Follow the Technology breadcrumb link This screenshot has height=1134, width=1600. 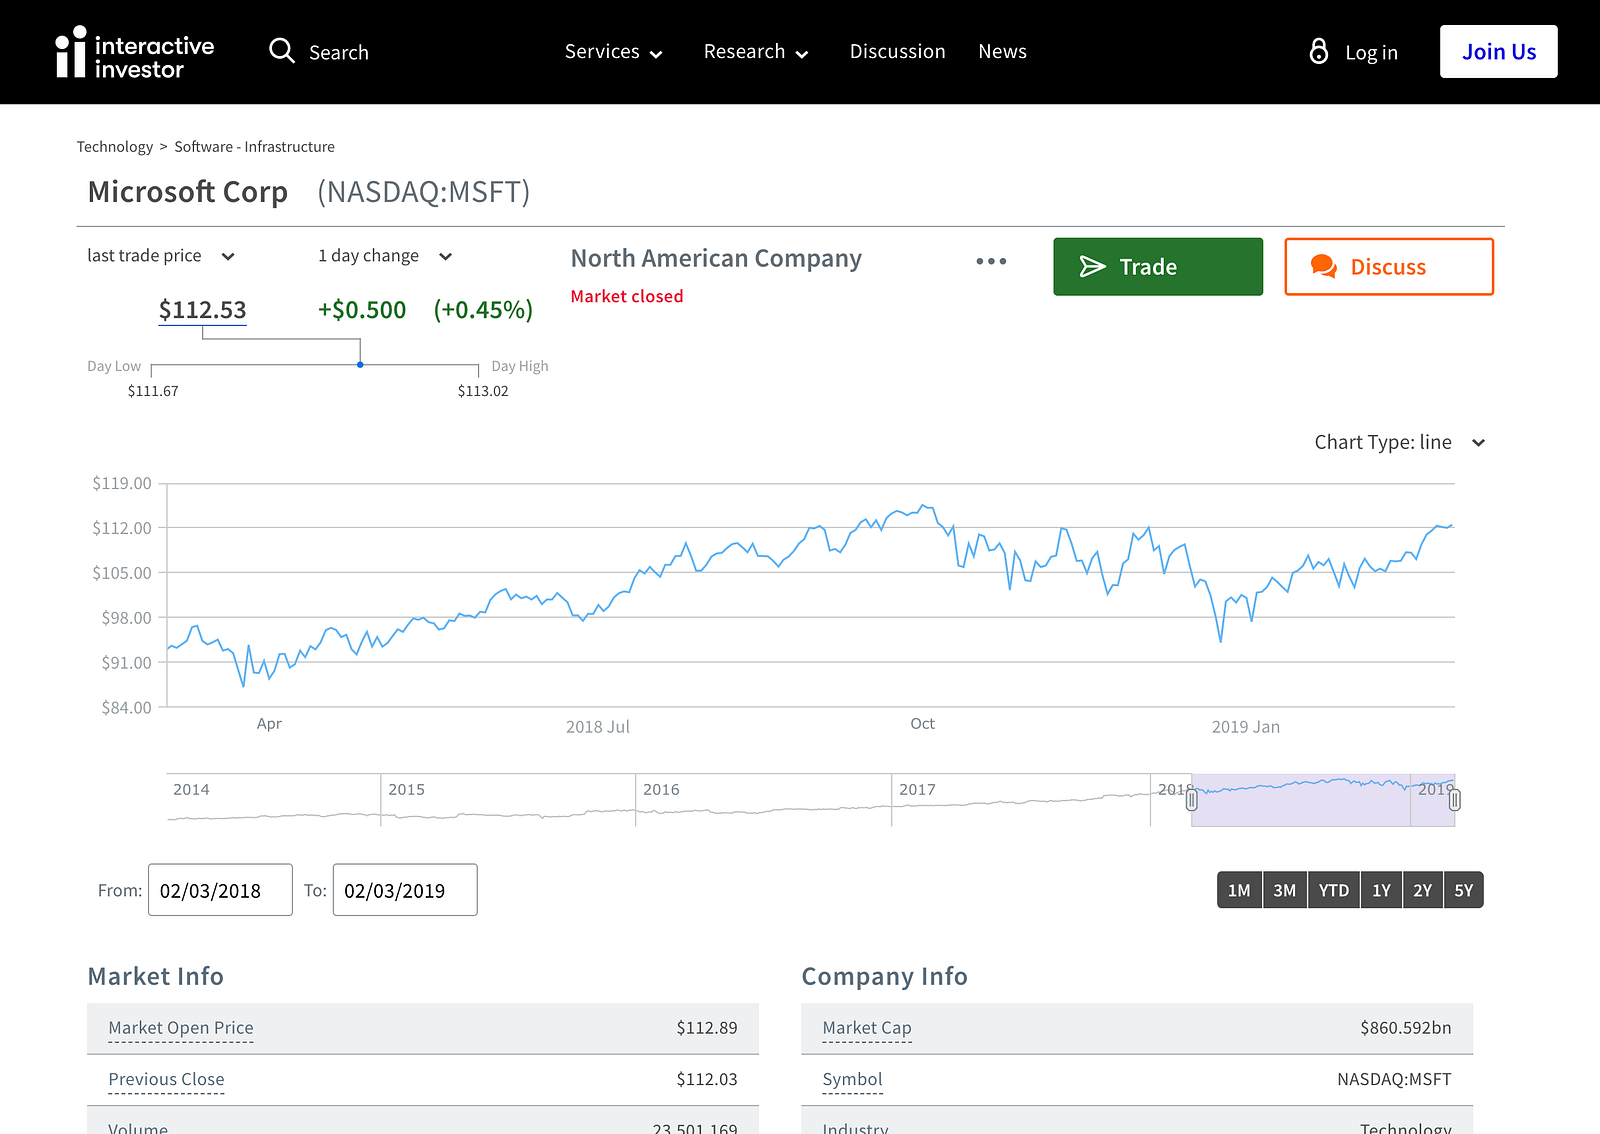(x=115, y=147)
